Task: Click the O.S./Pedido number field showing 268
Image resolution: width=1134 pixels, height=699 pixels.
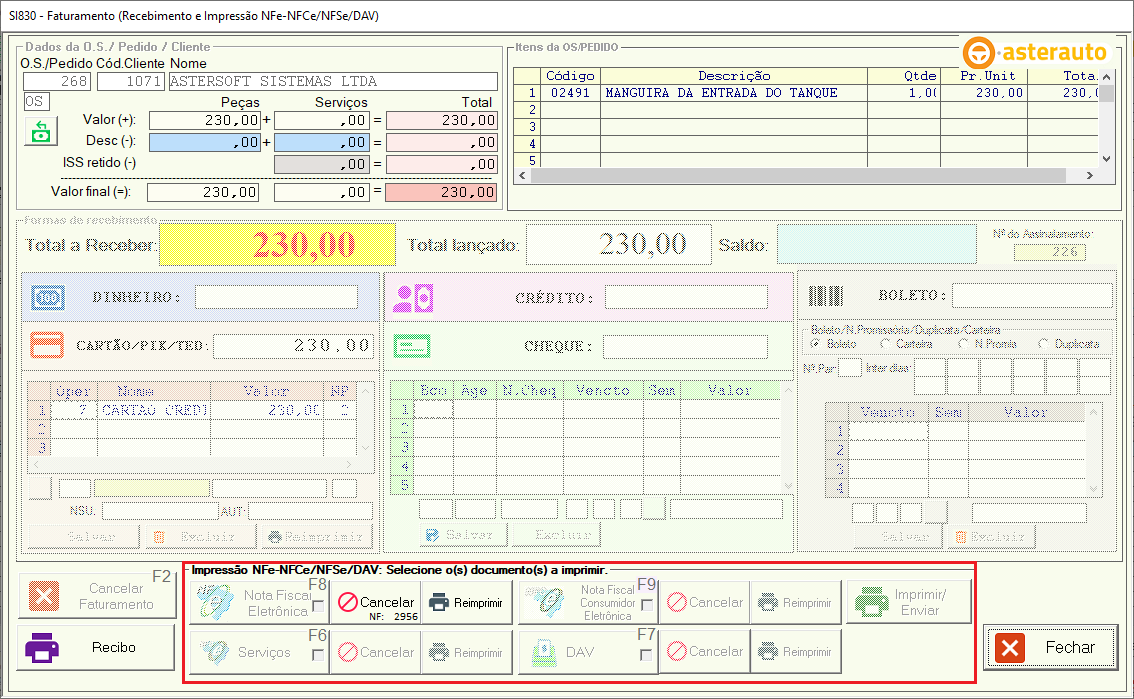Action: pyautogui.click(x=57, y=82)
